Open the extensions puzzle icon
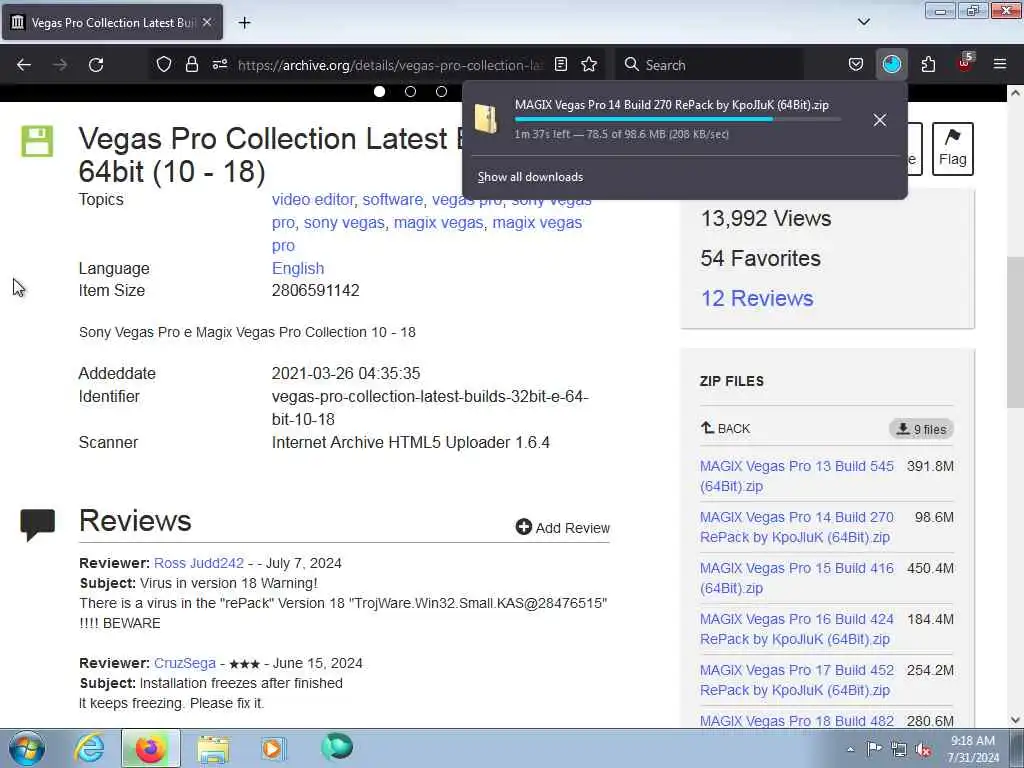This screenshot has width=1024, height=768. pyautogui.click(x=928, y=65)
